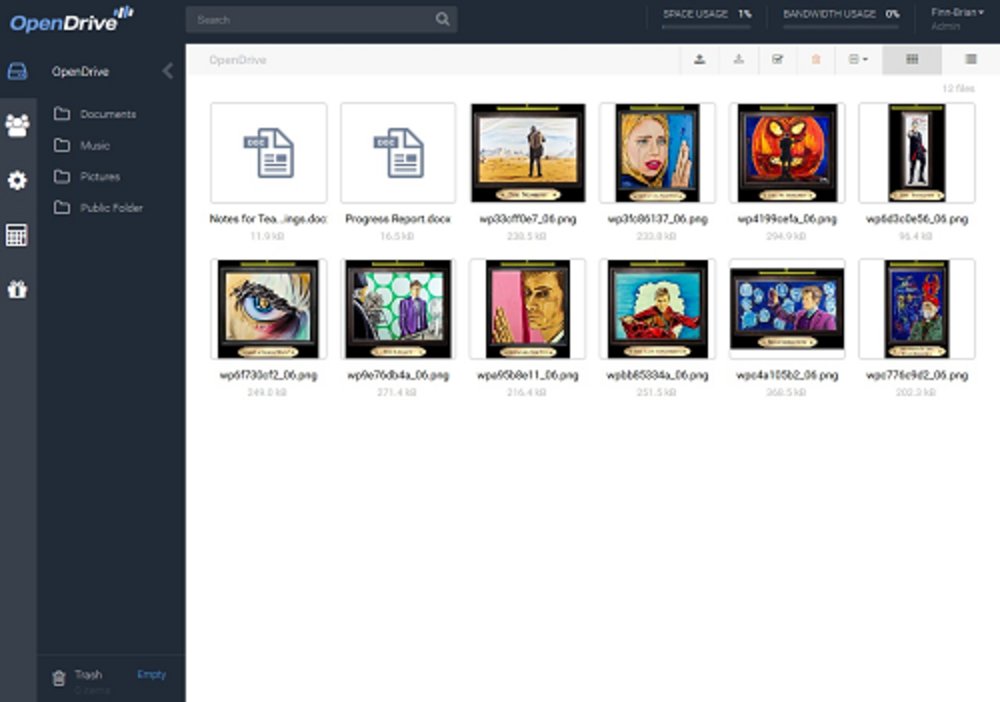Open the red hat bearded figure thumbnail
This screenshot has width=1000, height=702.
pyautogui.click(x=916, y=309)
